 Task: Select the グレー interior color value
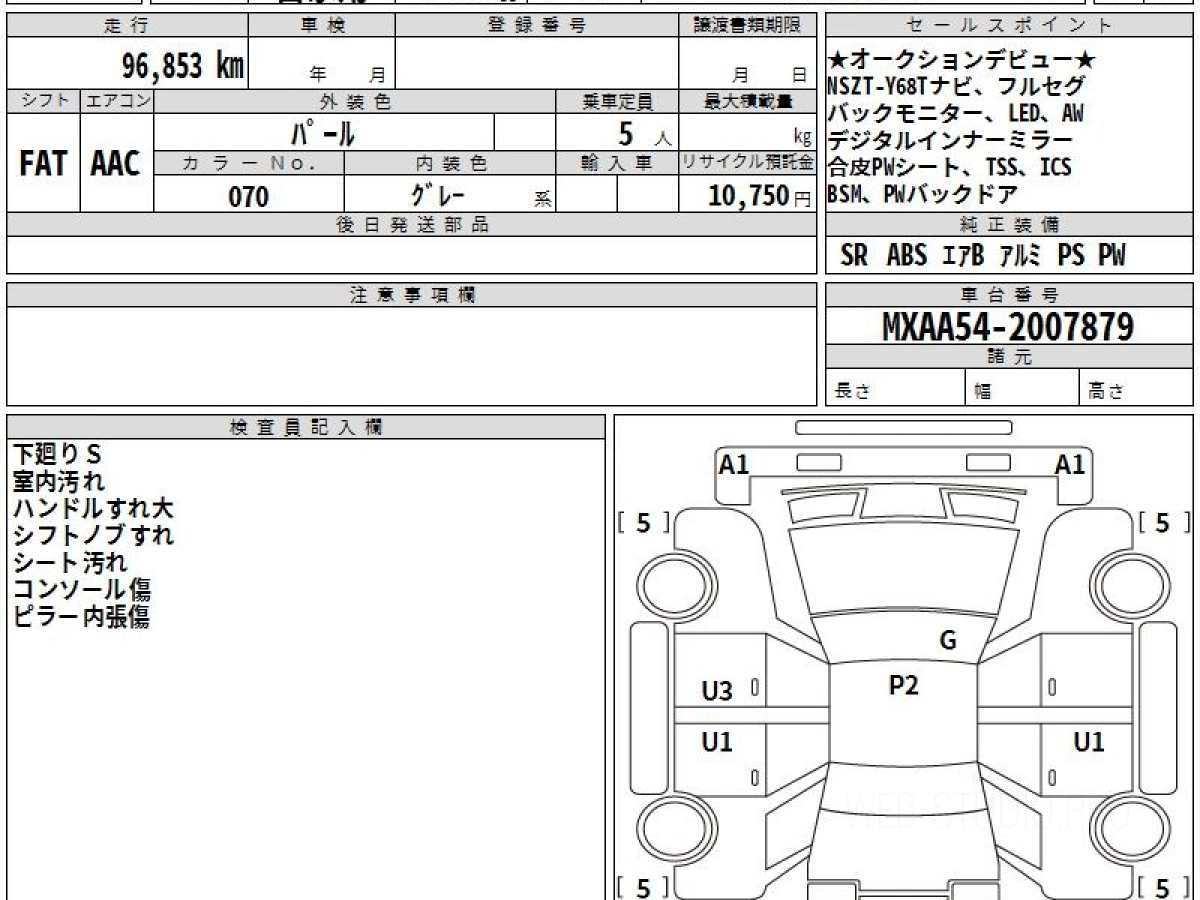point(440,195)
